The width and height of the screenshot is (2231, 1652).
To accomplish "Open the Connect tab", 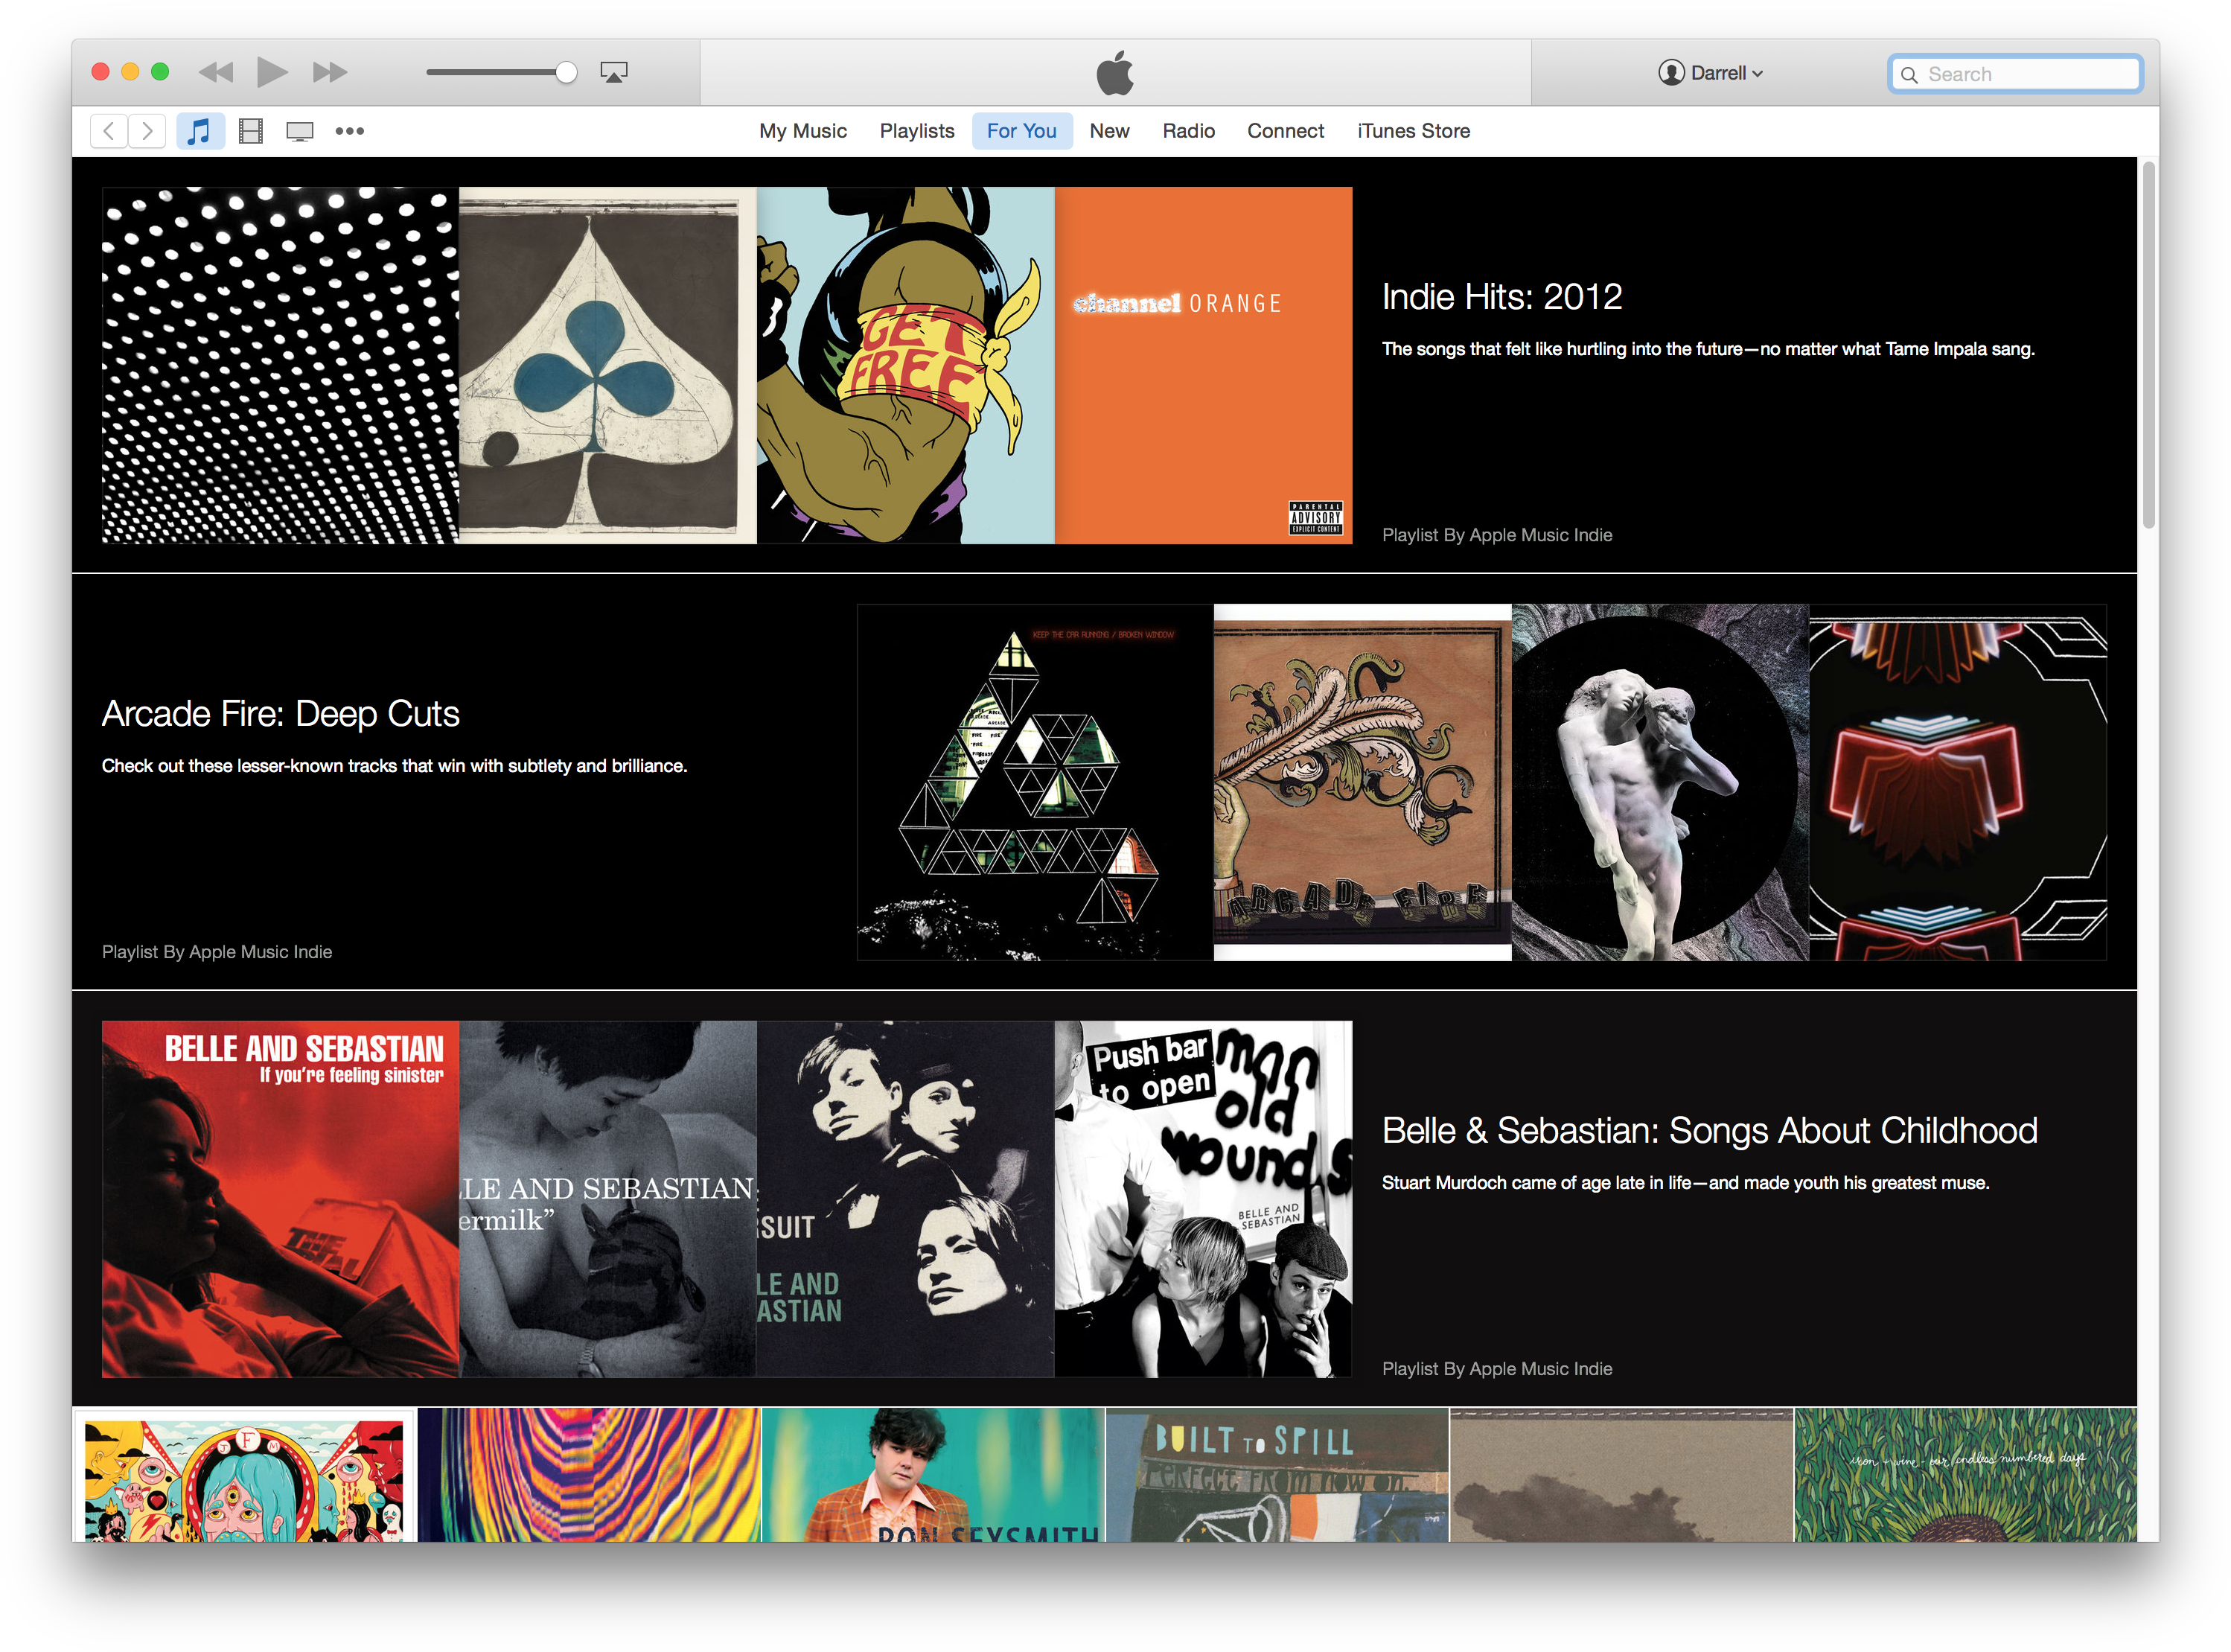I will 1285,131.
